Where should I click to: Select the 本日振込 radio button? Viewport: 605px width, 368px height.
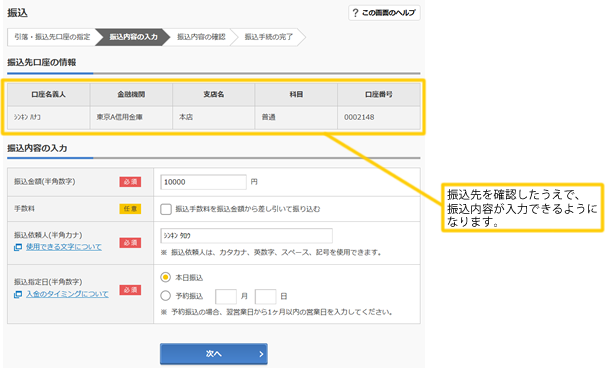click(166, 277)
